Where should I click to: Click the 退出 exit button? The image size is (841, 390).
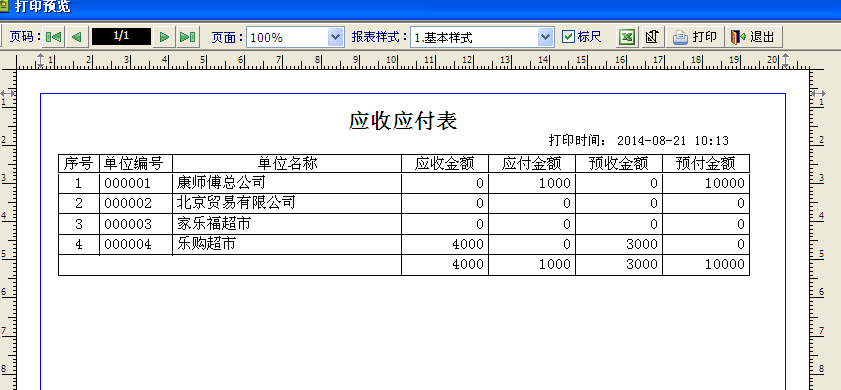753,37
